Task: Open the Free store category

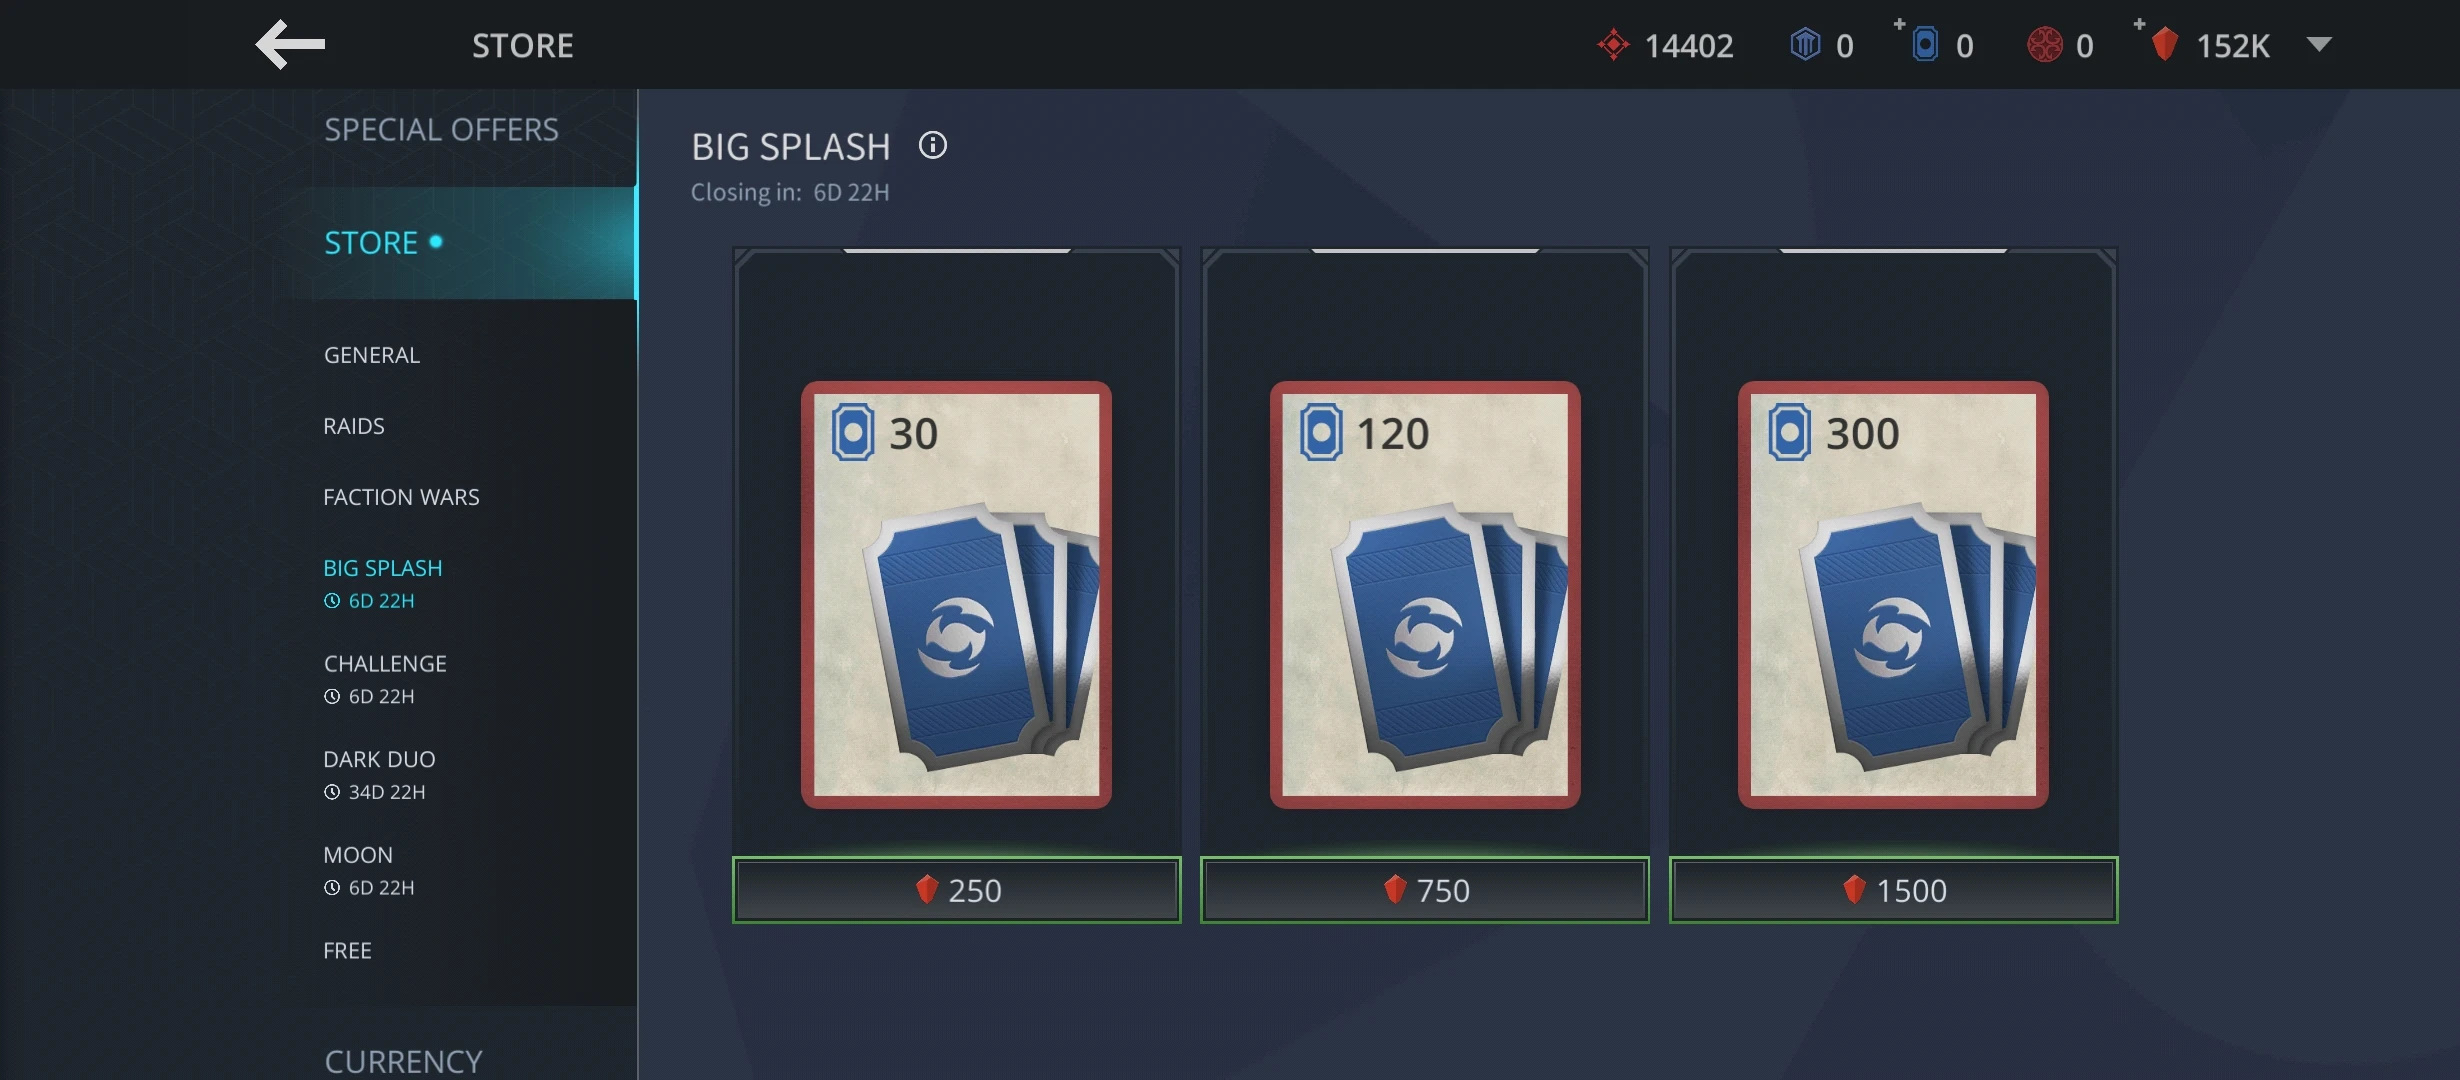Action: coord(347,951)
